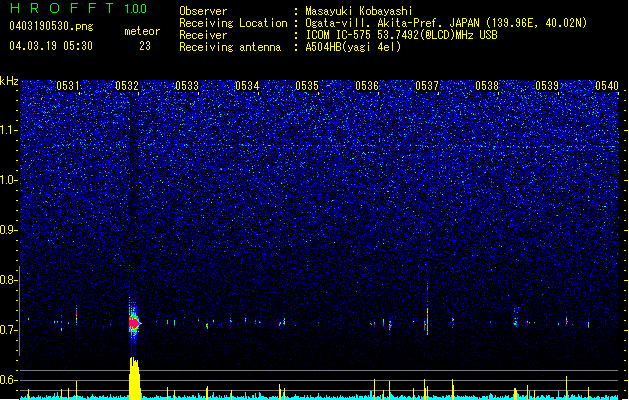Click the large yellow power peak at 0532
This screenshot has height=400, width=629.
[x=135, y=378]
